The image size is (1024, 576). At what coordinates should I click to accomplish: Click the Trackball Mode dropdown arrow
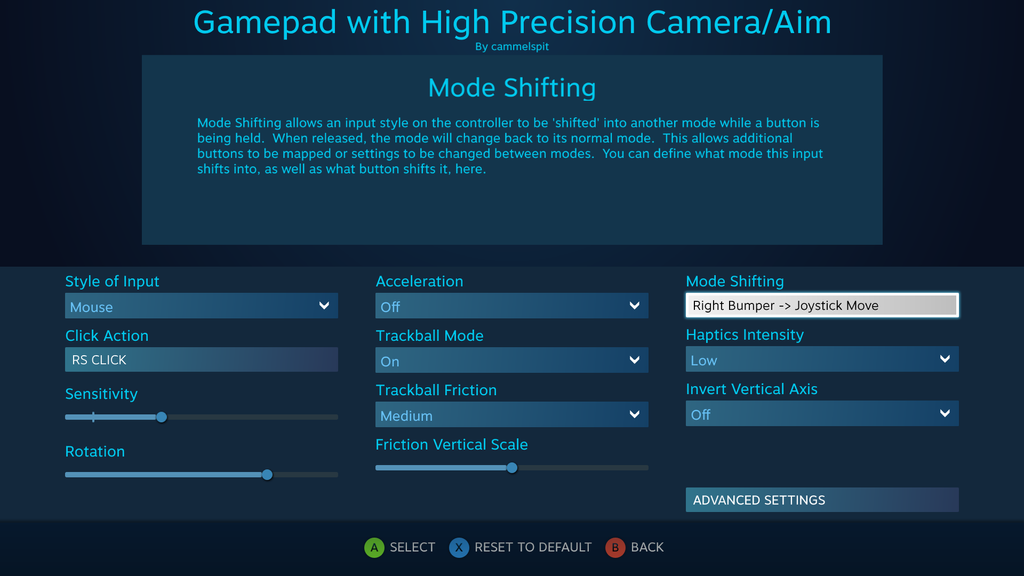(636, 361)
